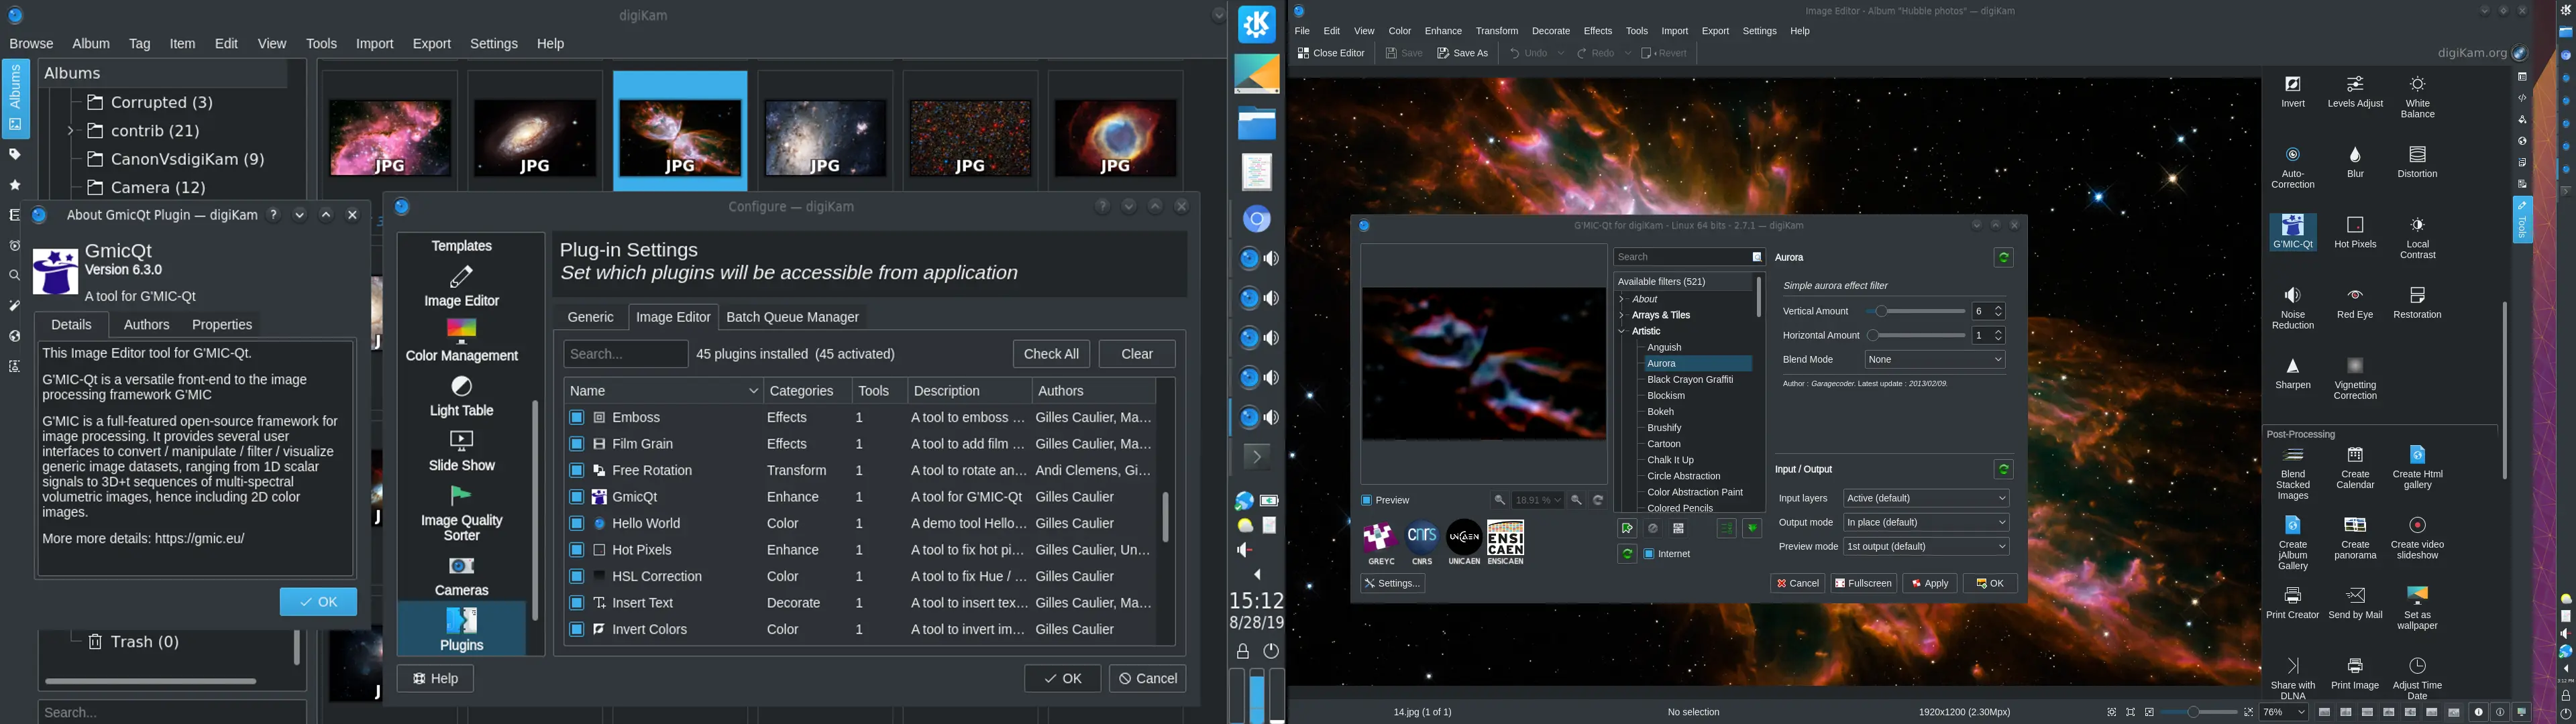Open the Output mode dropdown

1925,521
